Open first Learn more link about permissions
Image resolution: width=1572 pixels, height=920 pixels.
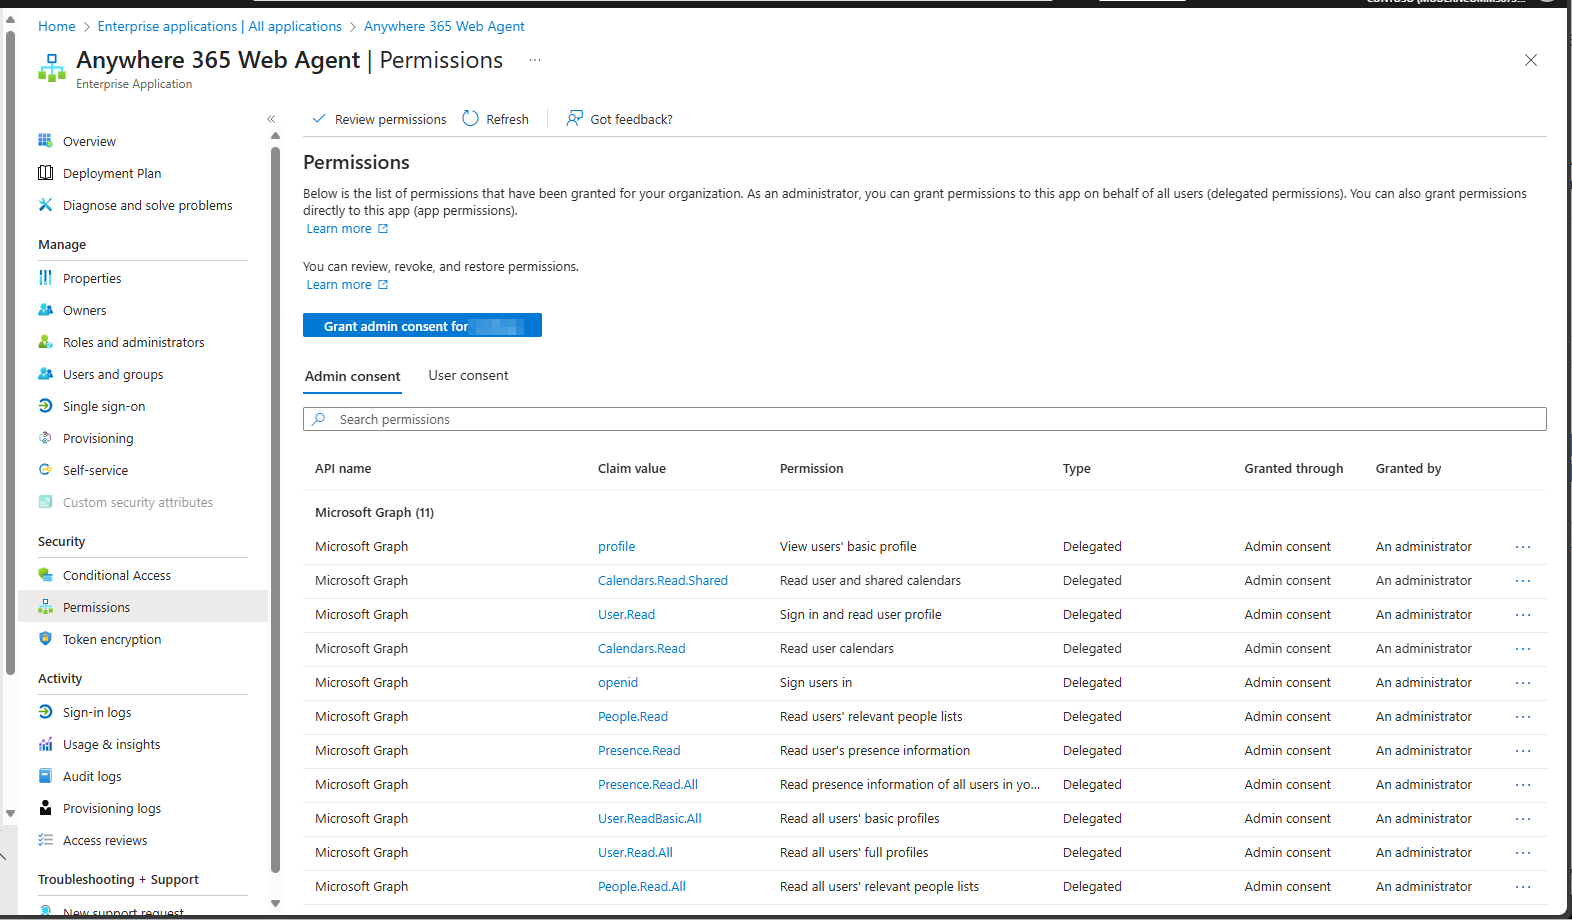click(x=347, y=229)
